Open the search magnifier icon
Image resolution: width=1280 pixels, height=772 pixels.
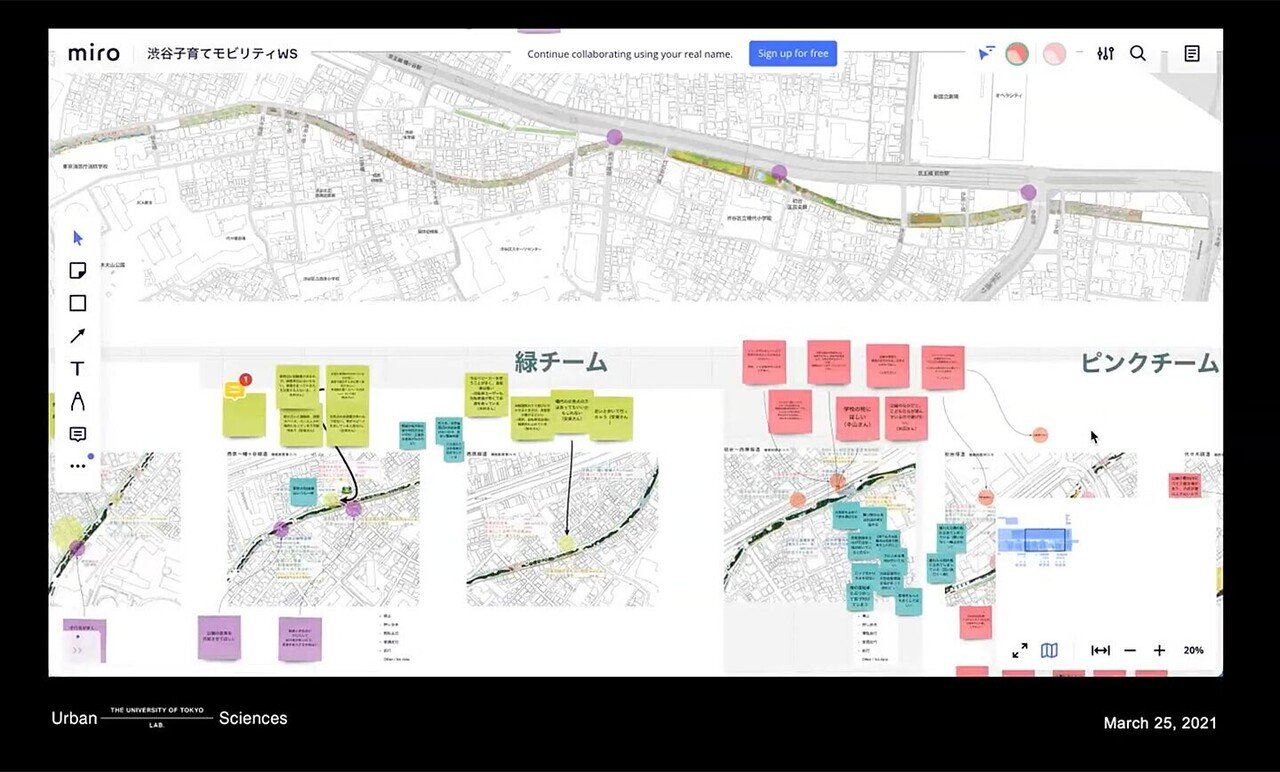pos(1138,54)
